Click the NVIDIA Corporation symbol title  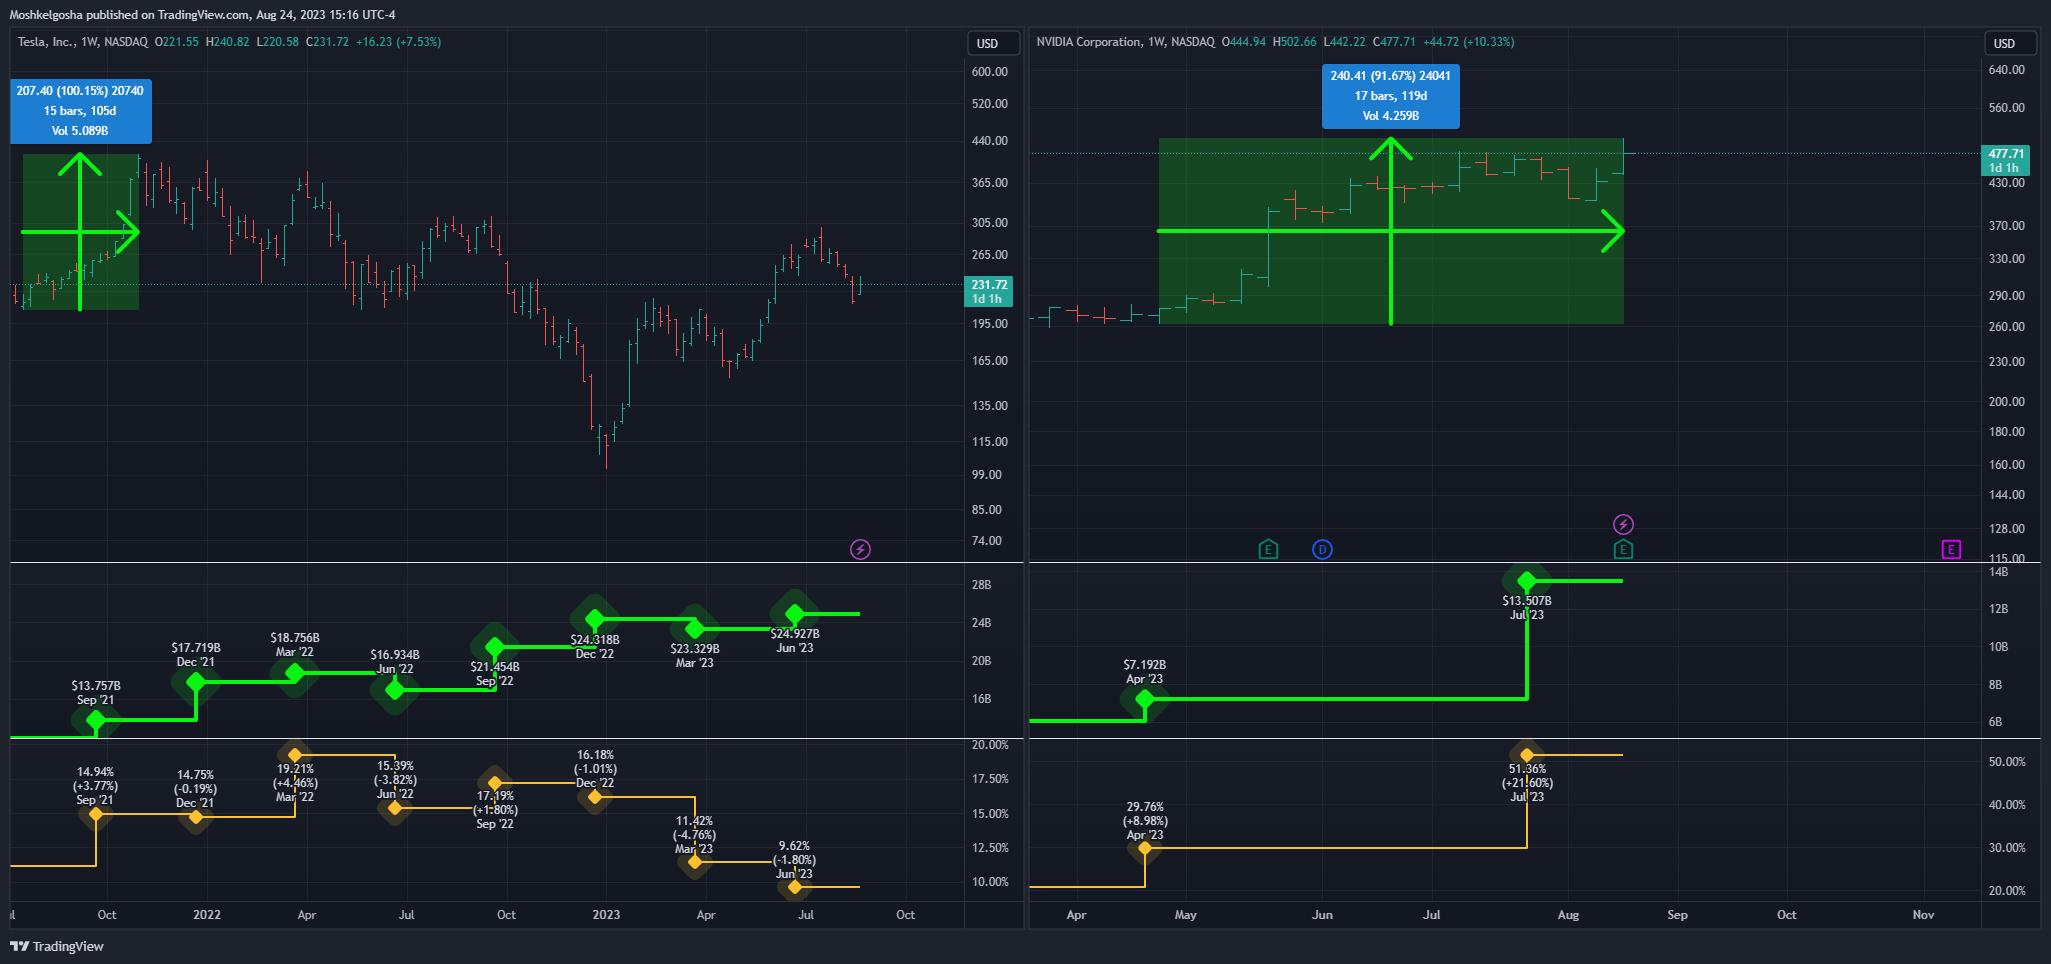(x=1088, y=42)
